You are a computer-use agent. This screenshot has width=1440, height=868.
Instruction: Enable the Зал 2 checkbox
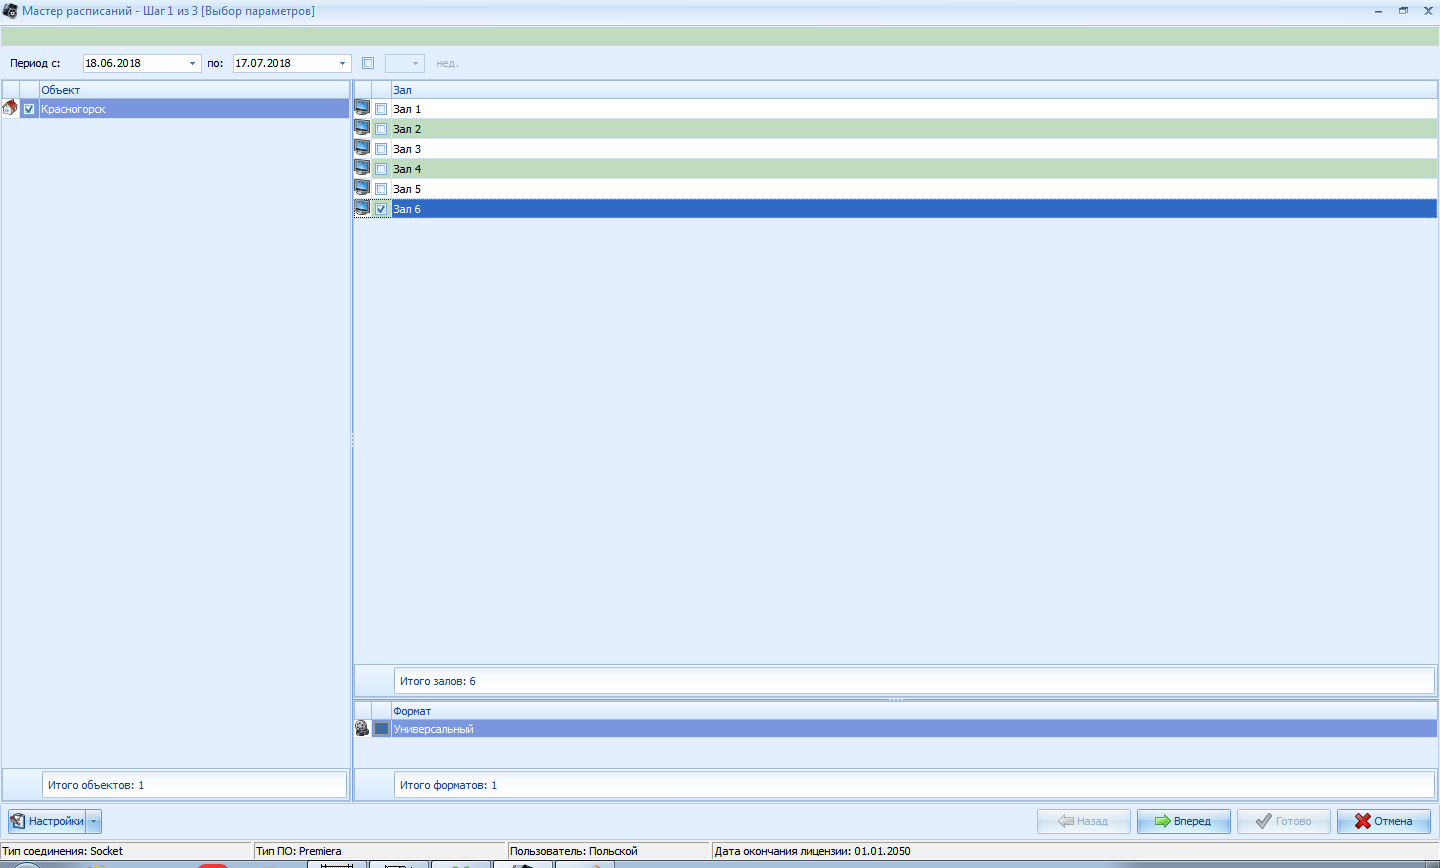pyautogui.click(x=381, y=129)
